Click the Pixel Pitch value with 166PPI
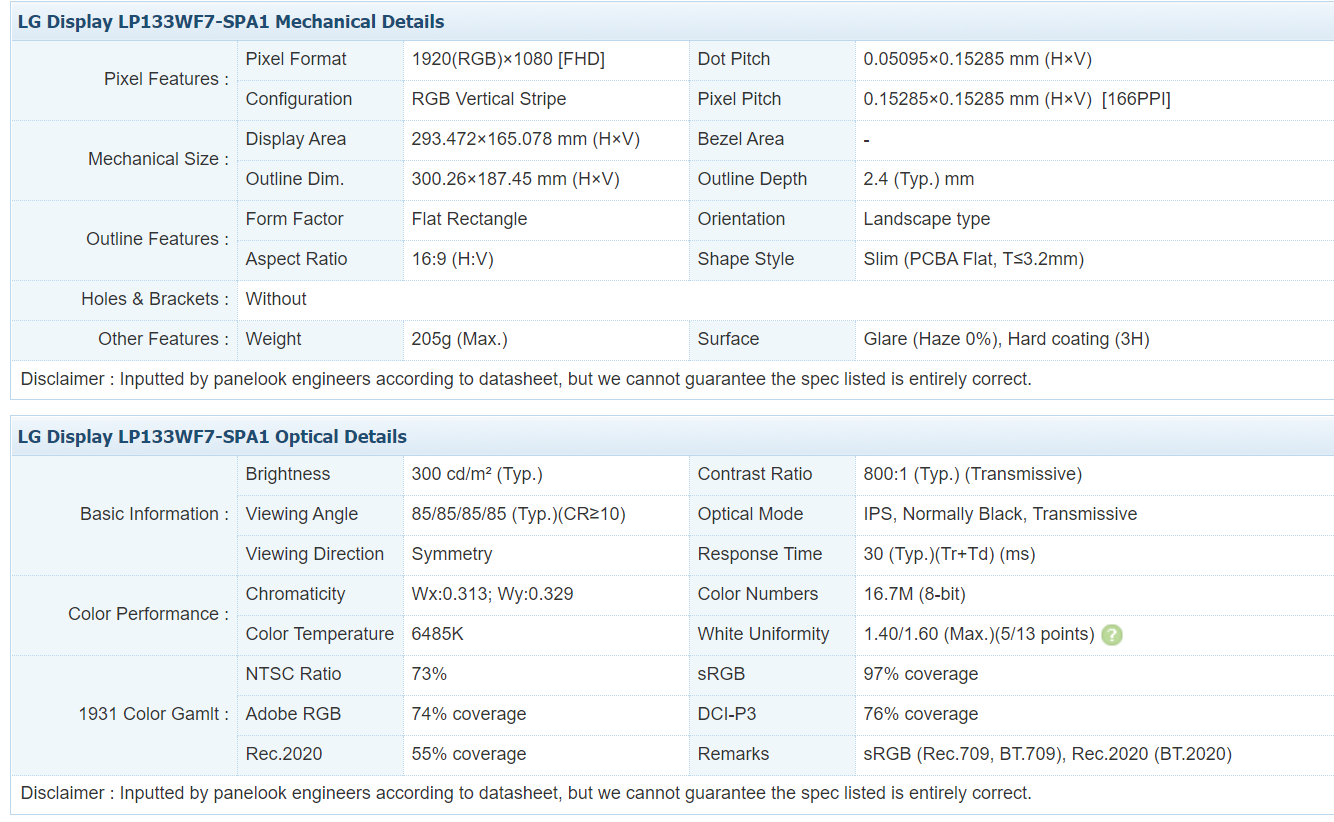Image resolution: width=1334 pixels, height=822 pixels. (1016, 99)
